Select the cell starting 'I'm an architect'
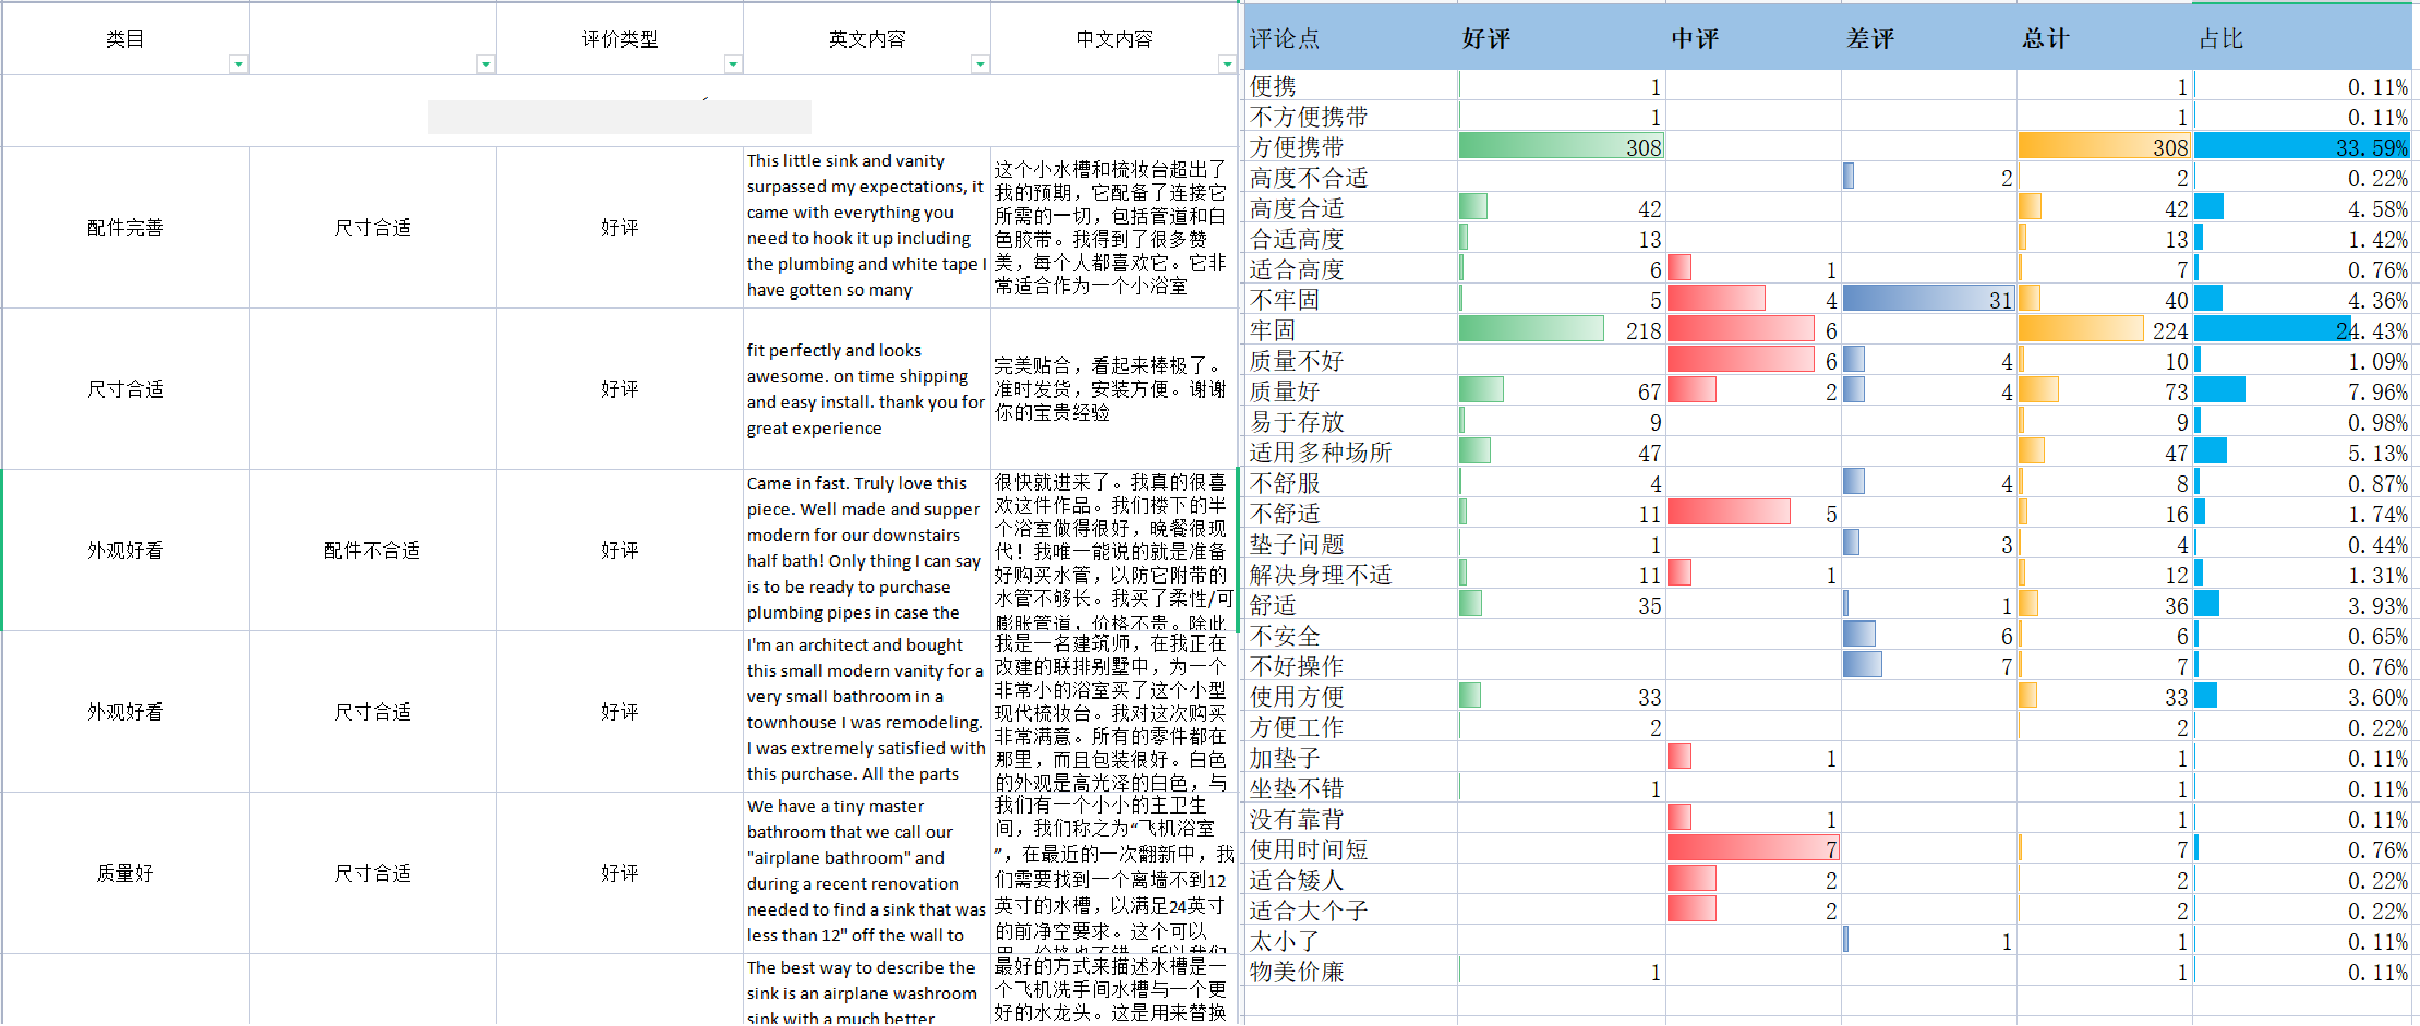The height and width of the screenshot is (1026, 2420). [867, 711]
